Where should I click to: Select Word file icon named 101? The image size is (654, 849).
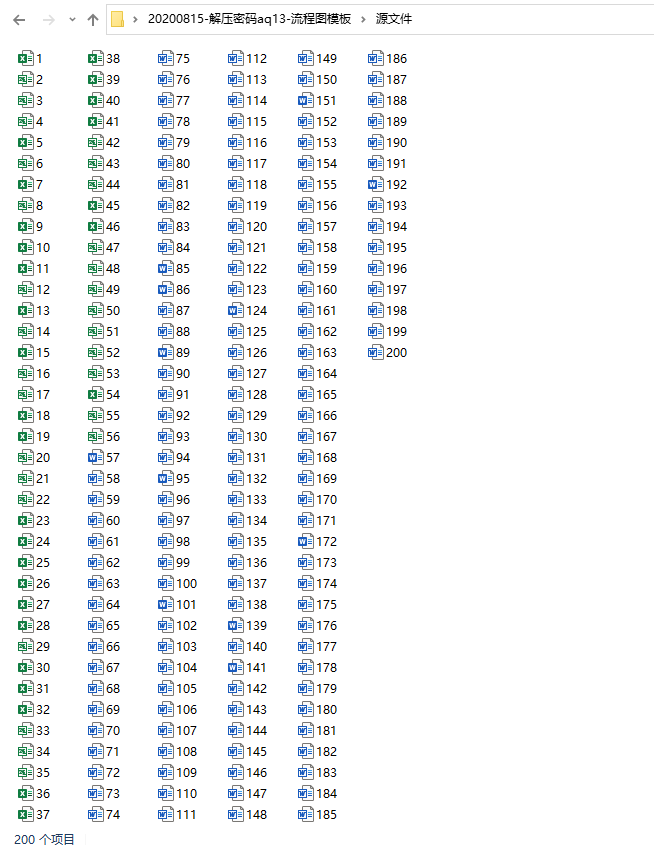click(x=166, y=604)
